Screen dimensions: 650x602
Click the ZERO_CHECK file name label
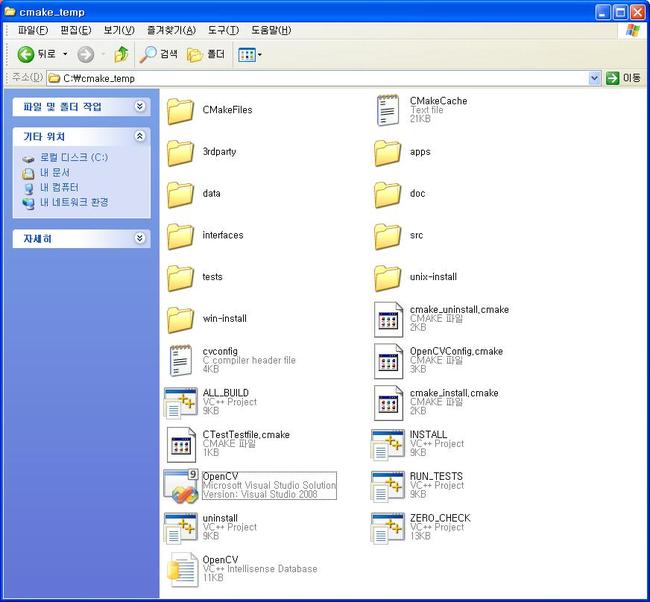(x=440, y=518)
